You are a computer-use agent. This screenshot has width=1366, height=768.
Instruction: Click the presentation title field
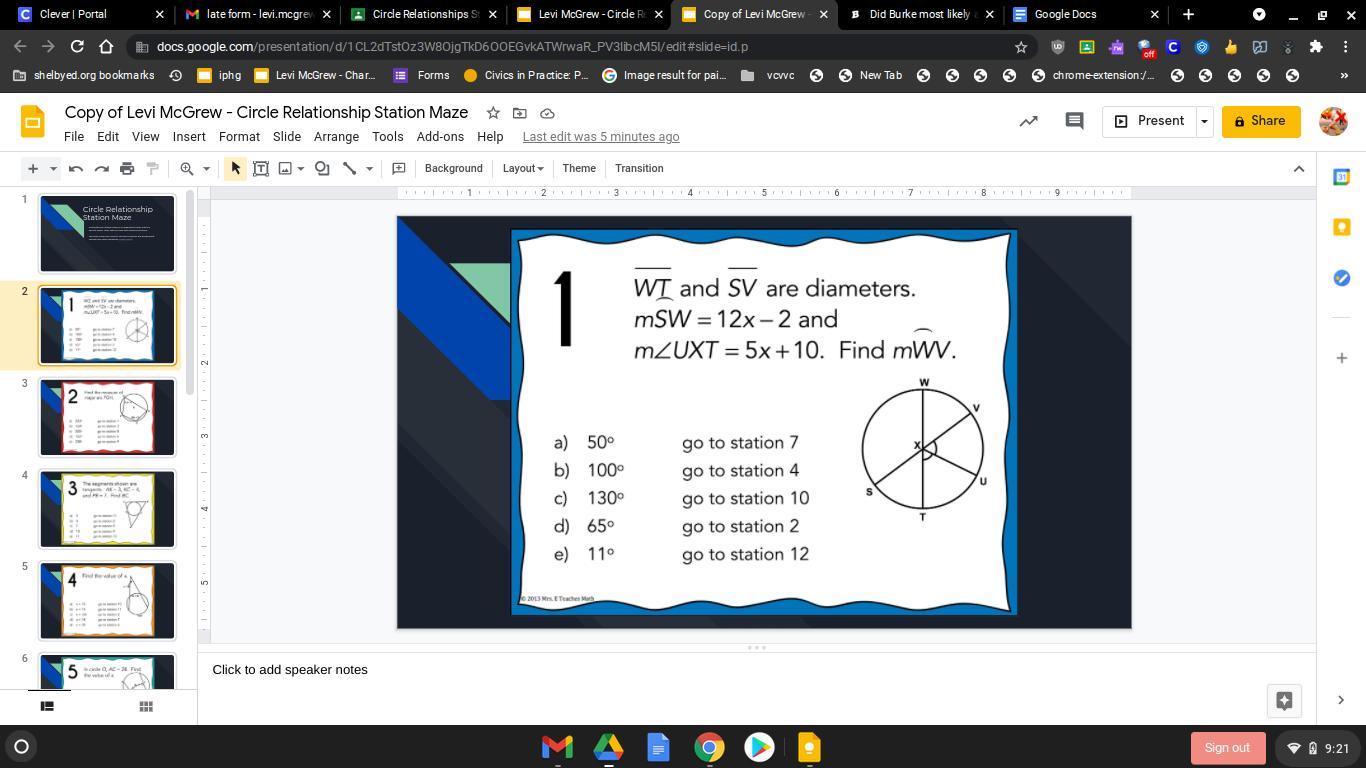(x=266, y=113)
